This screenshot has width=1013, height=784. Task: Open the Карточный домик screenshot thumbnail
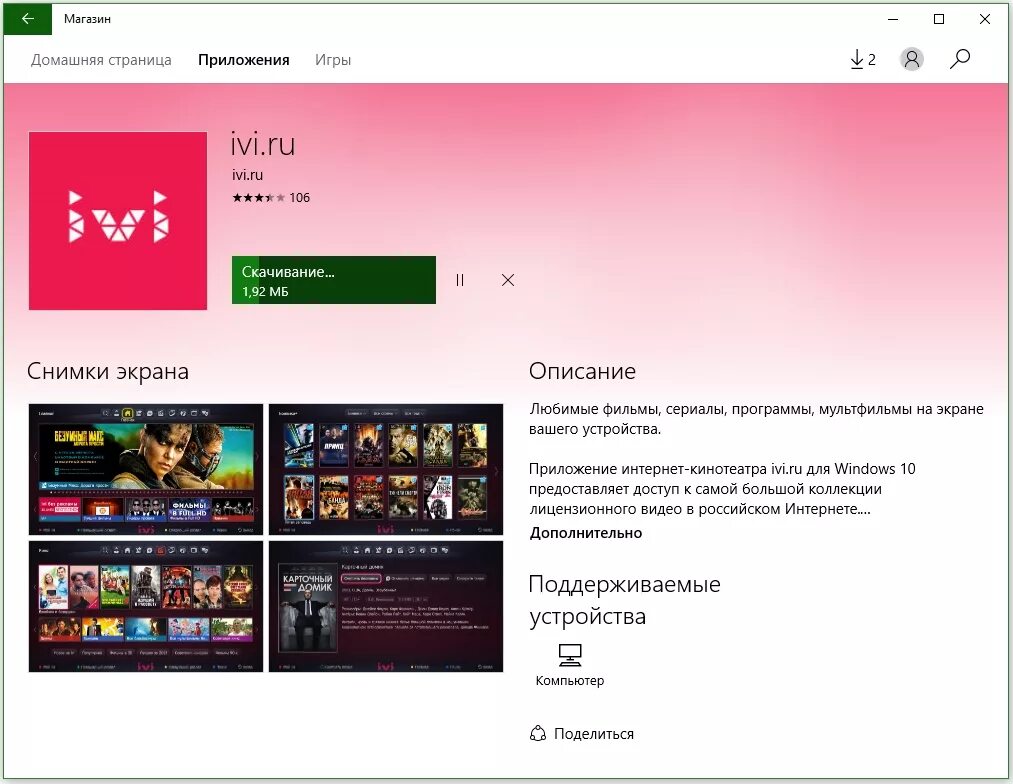pos(386,606)
